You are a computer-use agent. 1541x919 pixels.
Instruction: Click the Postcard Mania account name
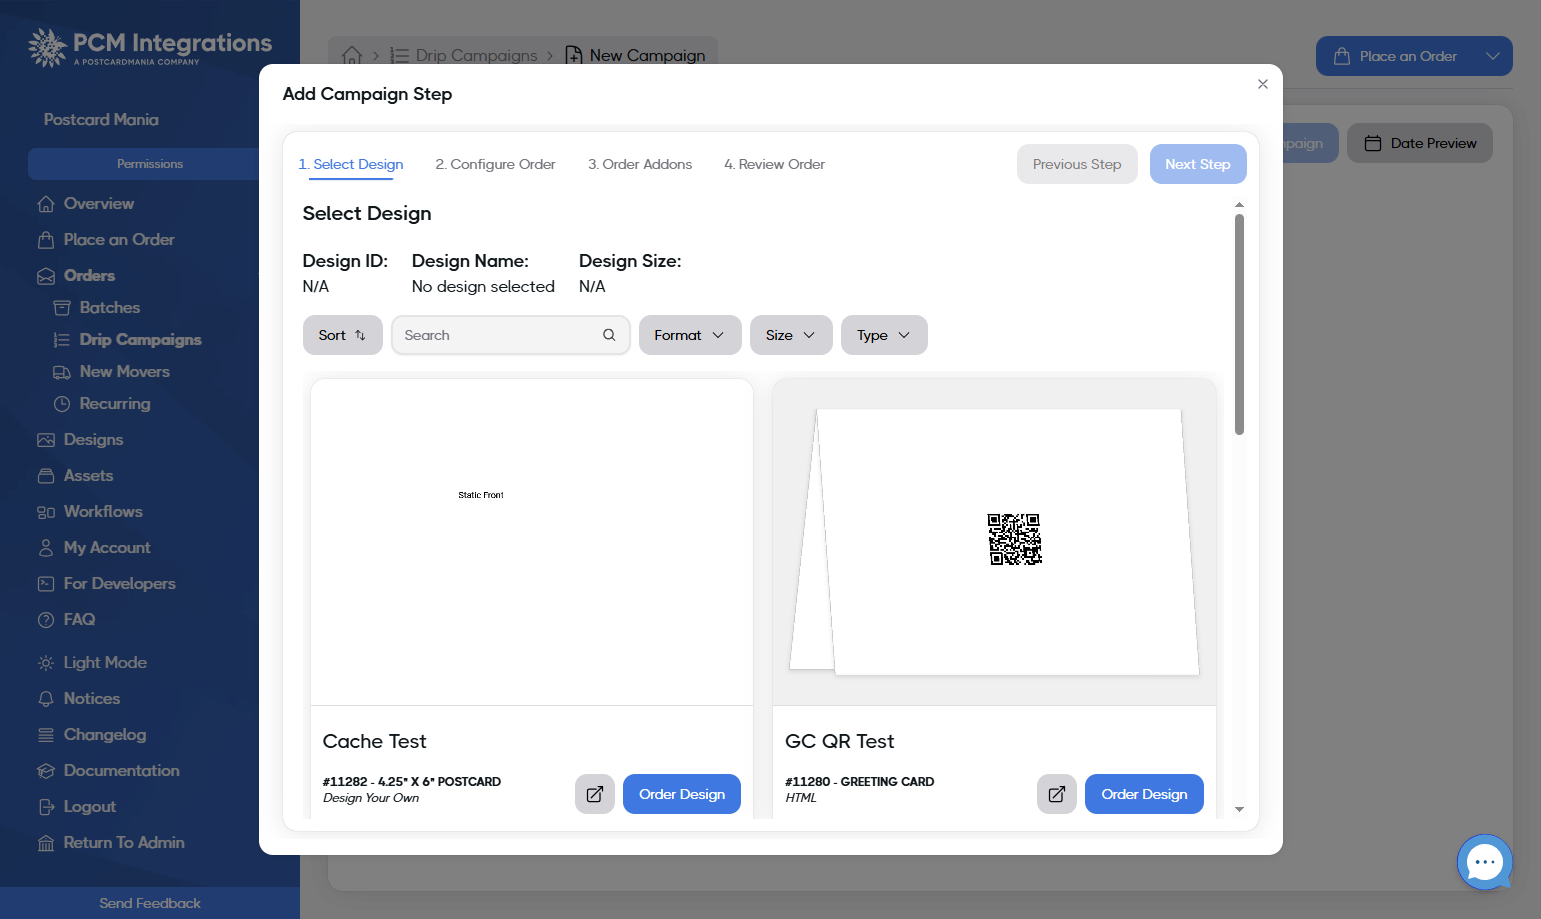click(101, 119)
